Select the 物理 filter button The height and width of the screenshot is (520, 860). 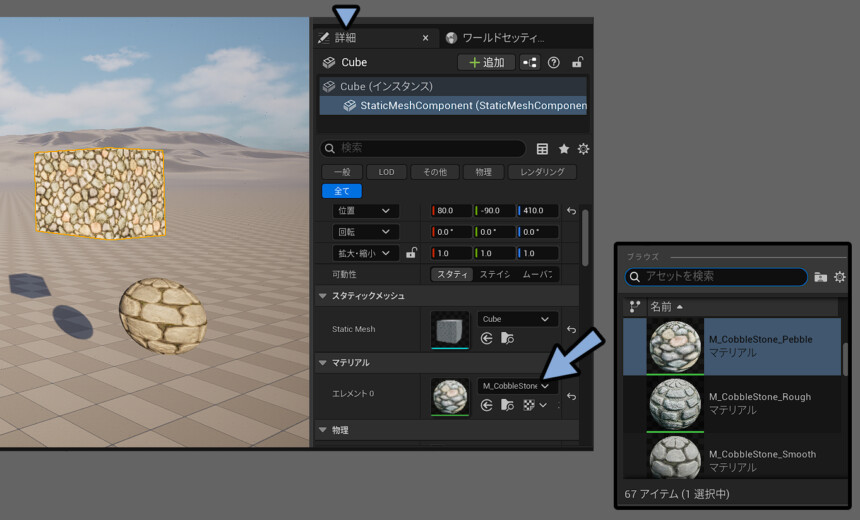click(483, 172)
